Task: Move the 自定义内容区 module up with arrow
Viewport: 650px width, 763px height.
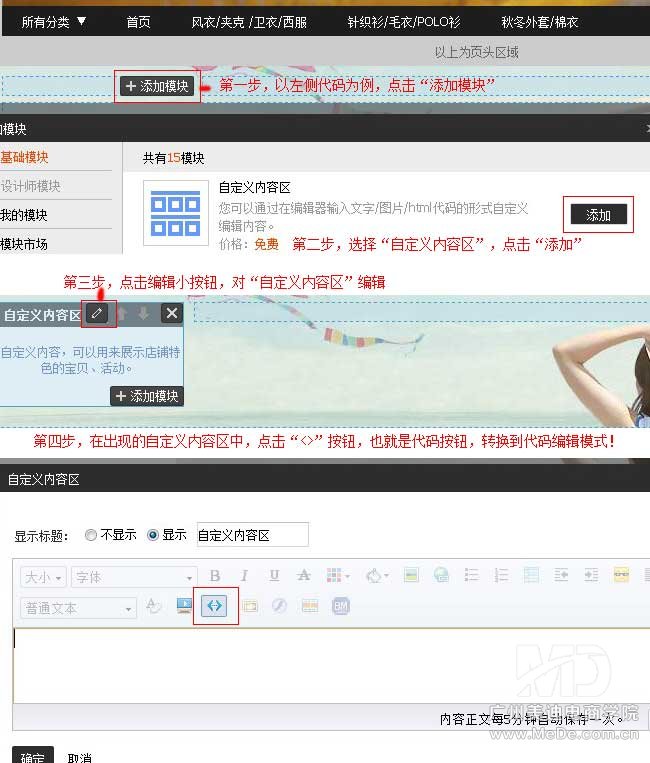Action: [123, 313]
